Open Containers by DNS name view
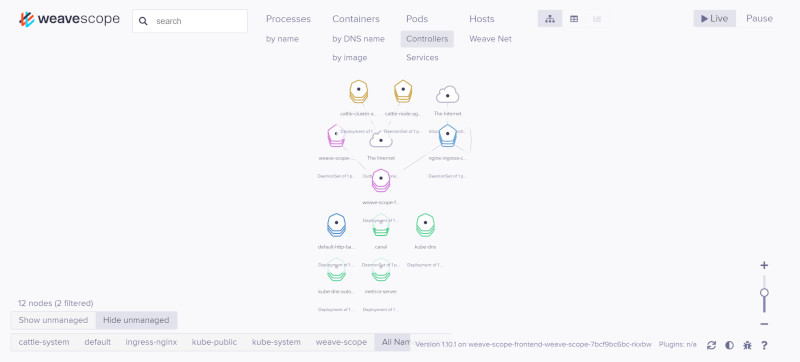 (x=358, y=39)
